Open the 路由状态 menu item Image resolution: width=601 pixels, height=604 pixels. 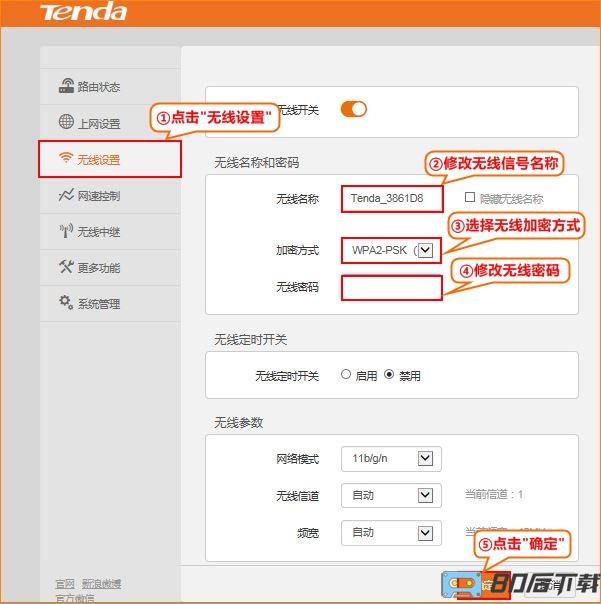click(x=110, y=87)
